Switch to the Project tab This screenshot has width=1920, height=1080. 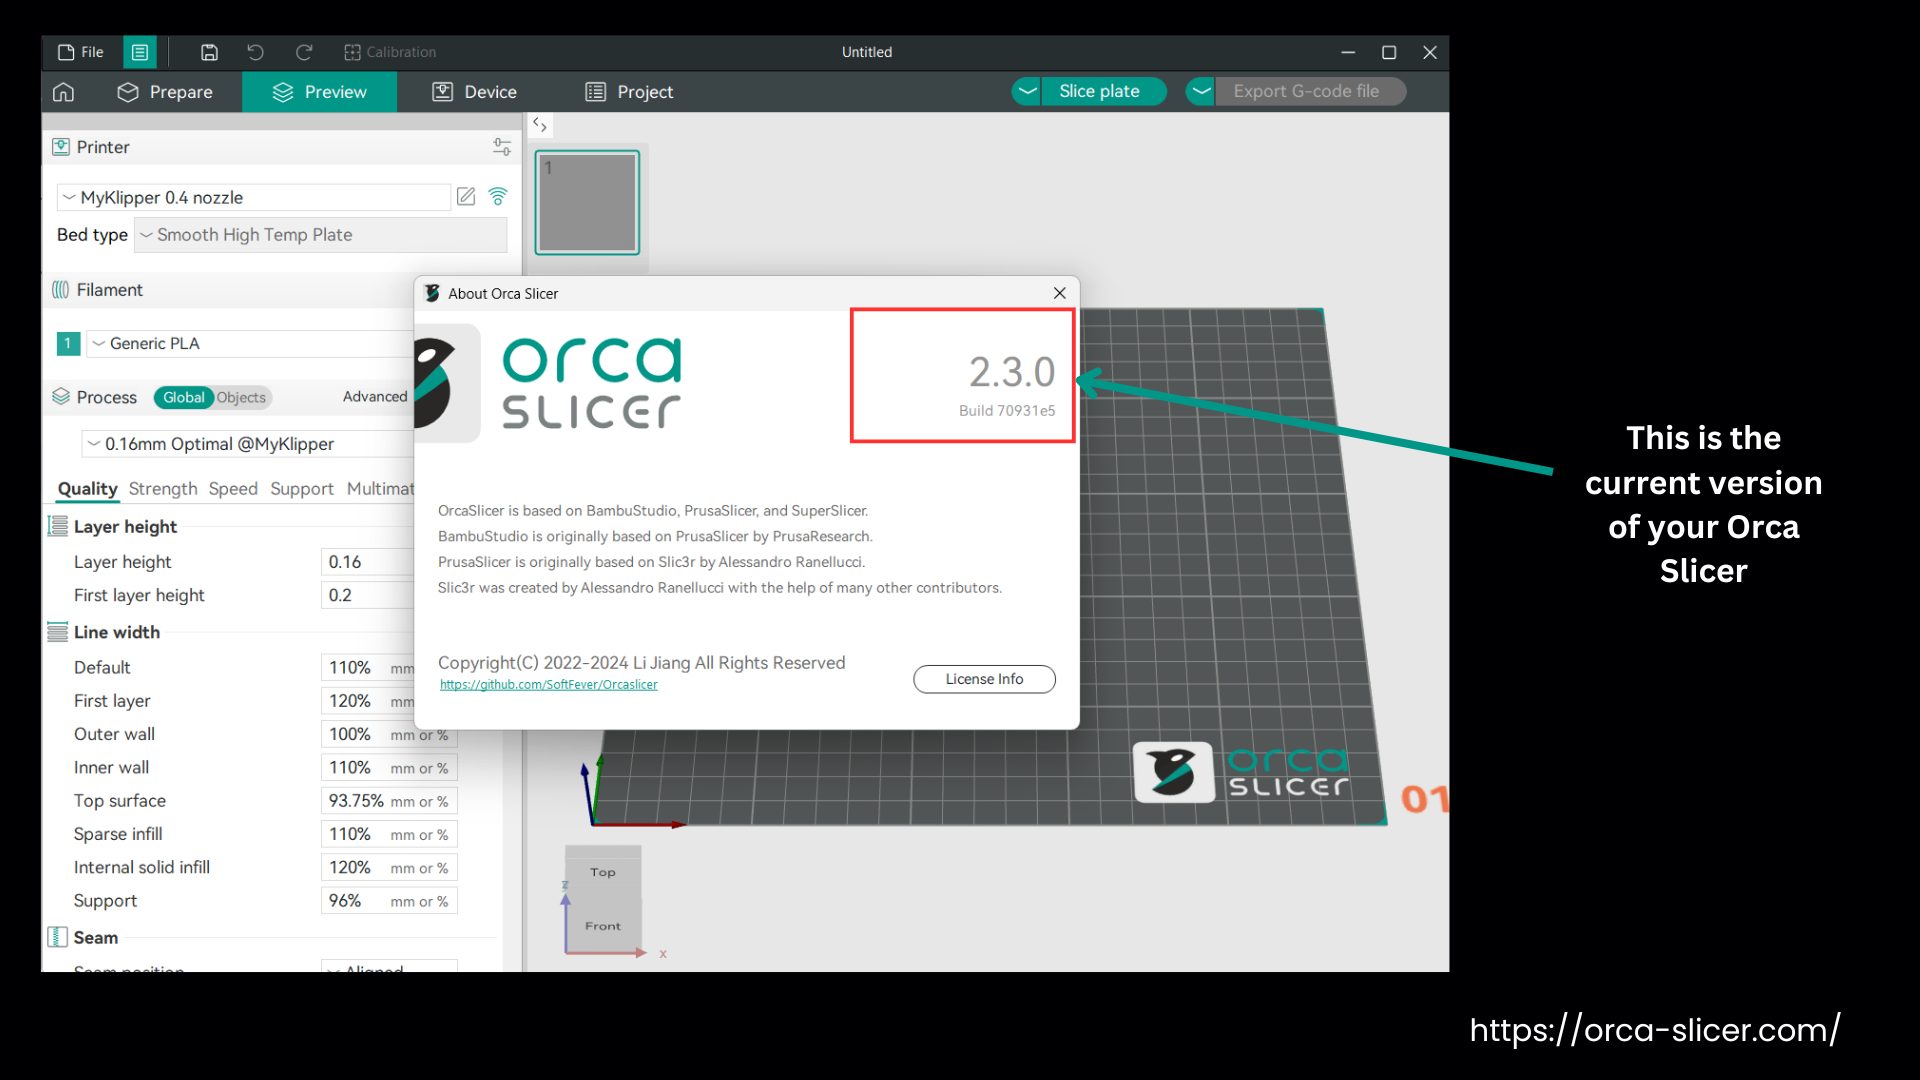tap(629, 92)
